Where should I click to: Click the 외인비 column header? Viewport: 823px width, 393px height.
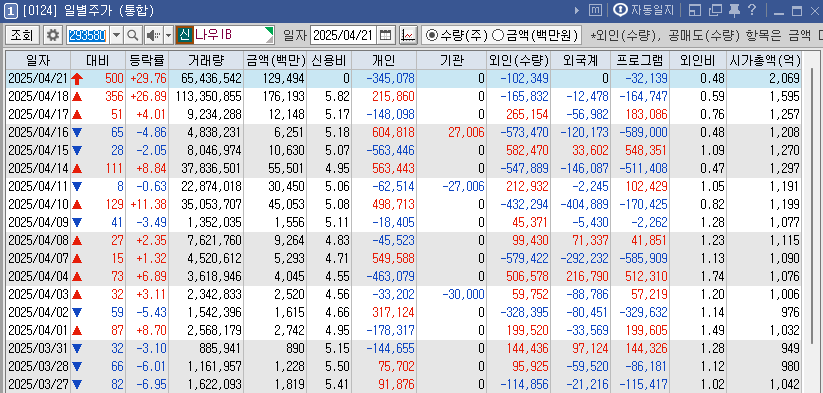click(x=698, y=60)
